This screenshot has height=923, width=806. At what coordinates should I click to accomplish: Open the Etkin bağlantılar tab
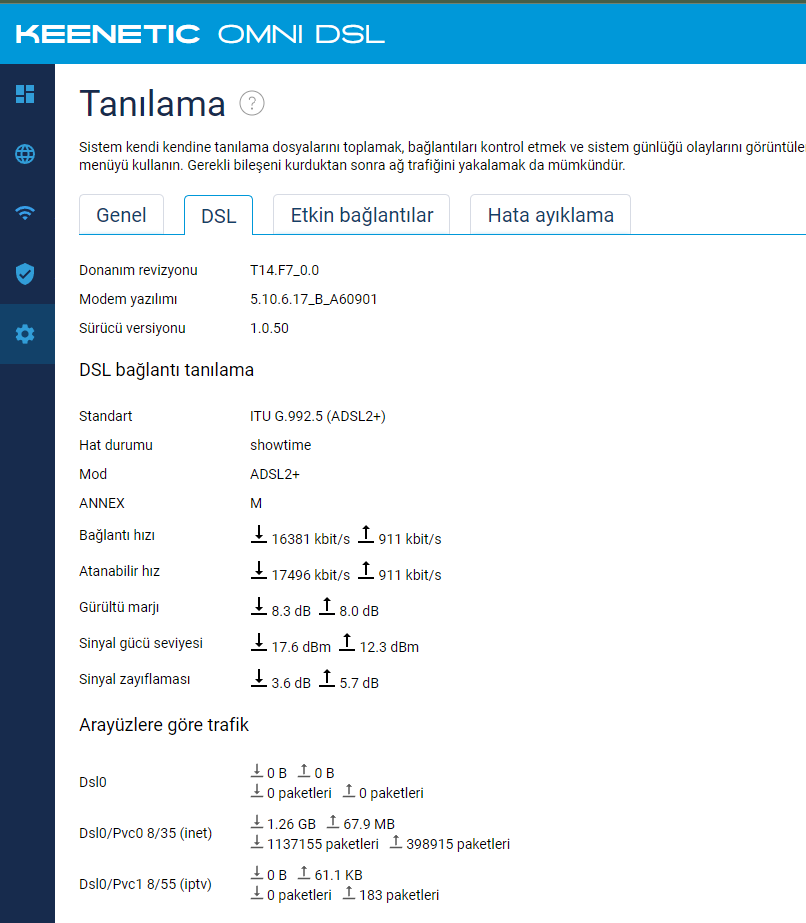(361, 215)
